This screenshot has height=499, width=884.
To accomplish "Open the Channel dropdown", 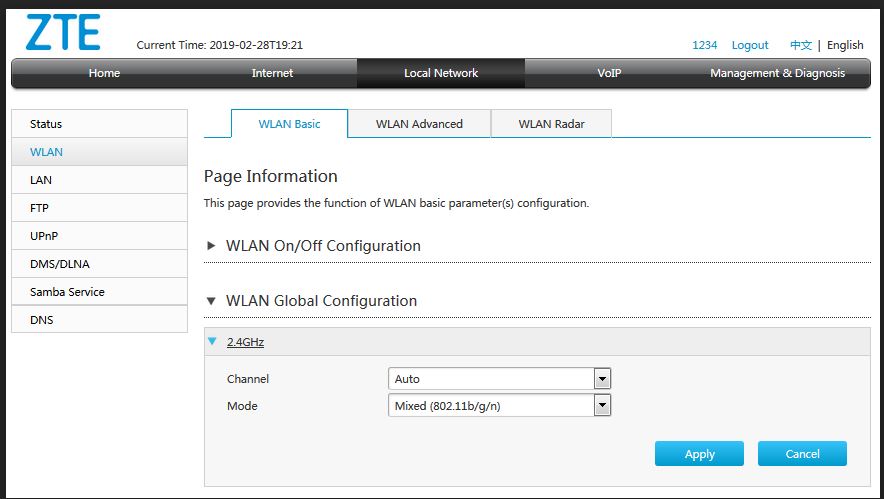I will coord(500,379).
